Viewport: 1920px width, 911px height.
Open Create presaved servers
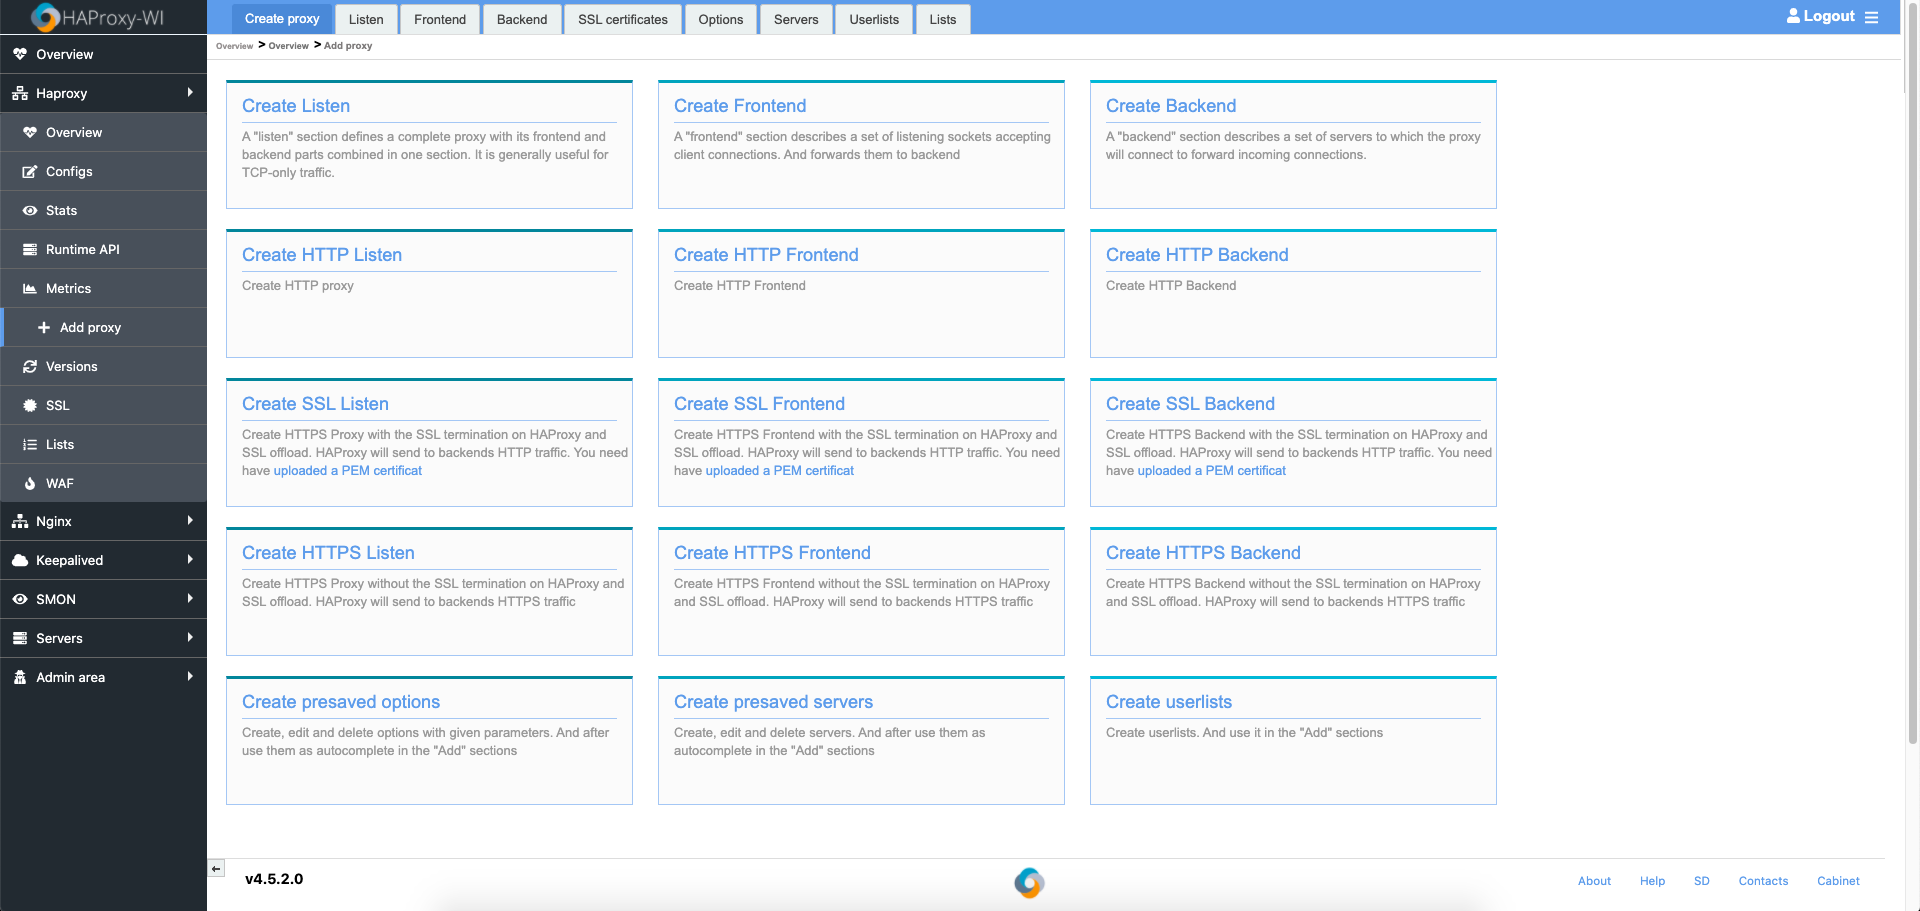773,702
